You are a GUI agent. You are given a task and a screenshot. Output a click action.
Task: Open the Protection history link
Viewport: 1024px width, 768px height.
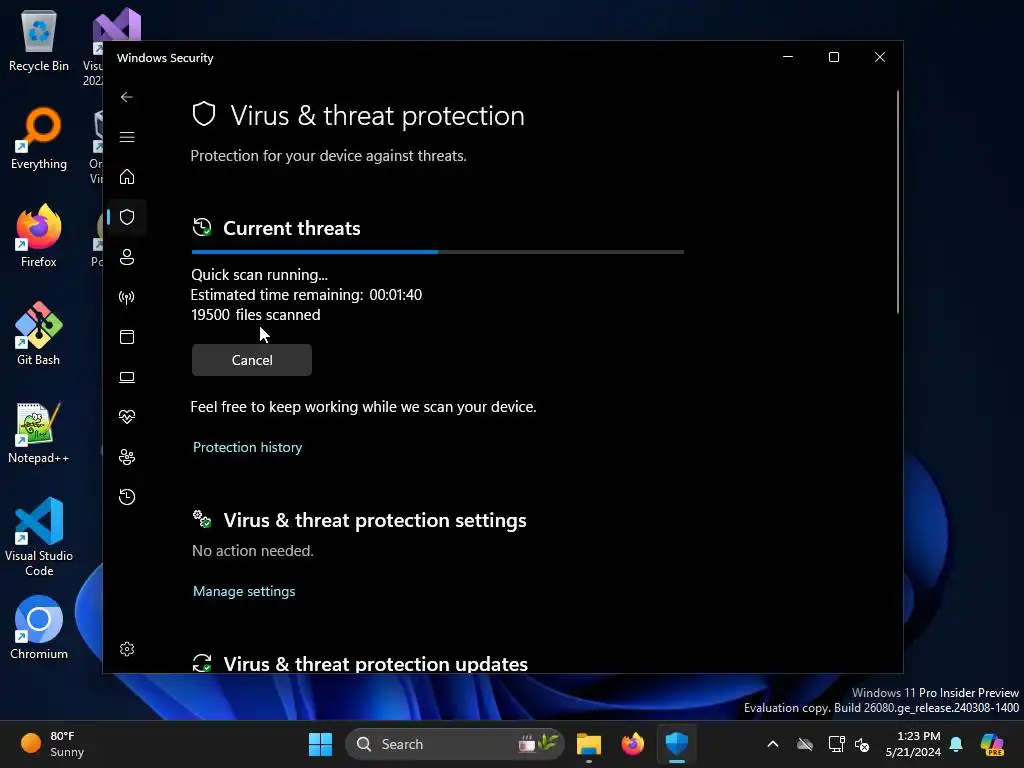coord(248,447)
